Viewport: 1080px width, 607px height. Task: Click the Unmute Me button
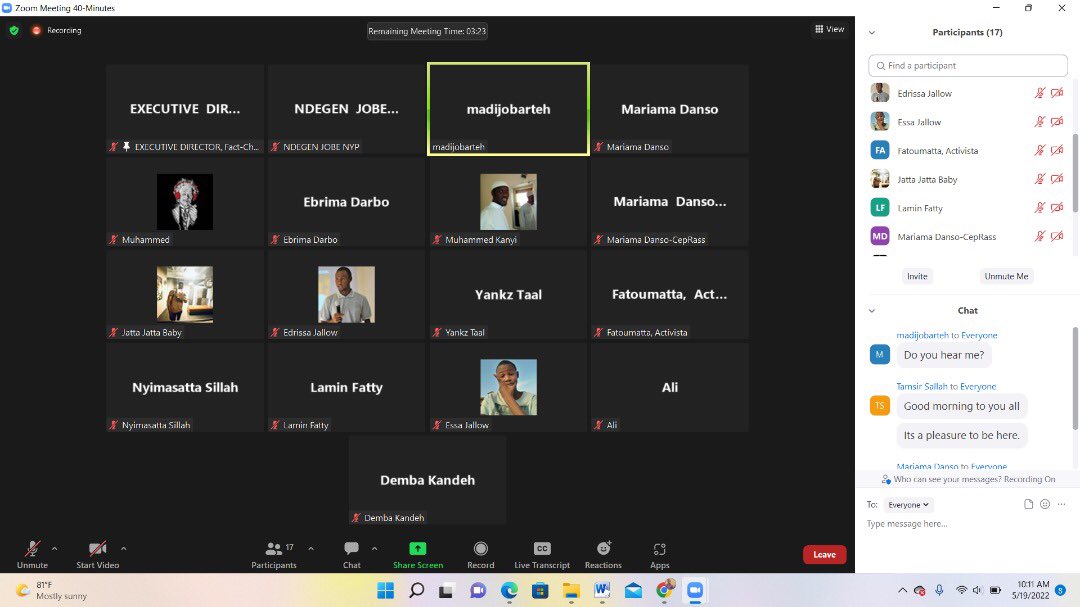(1006, 276)
